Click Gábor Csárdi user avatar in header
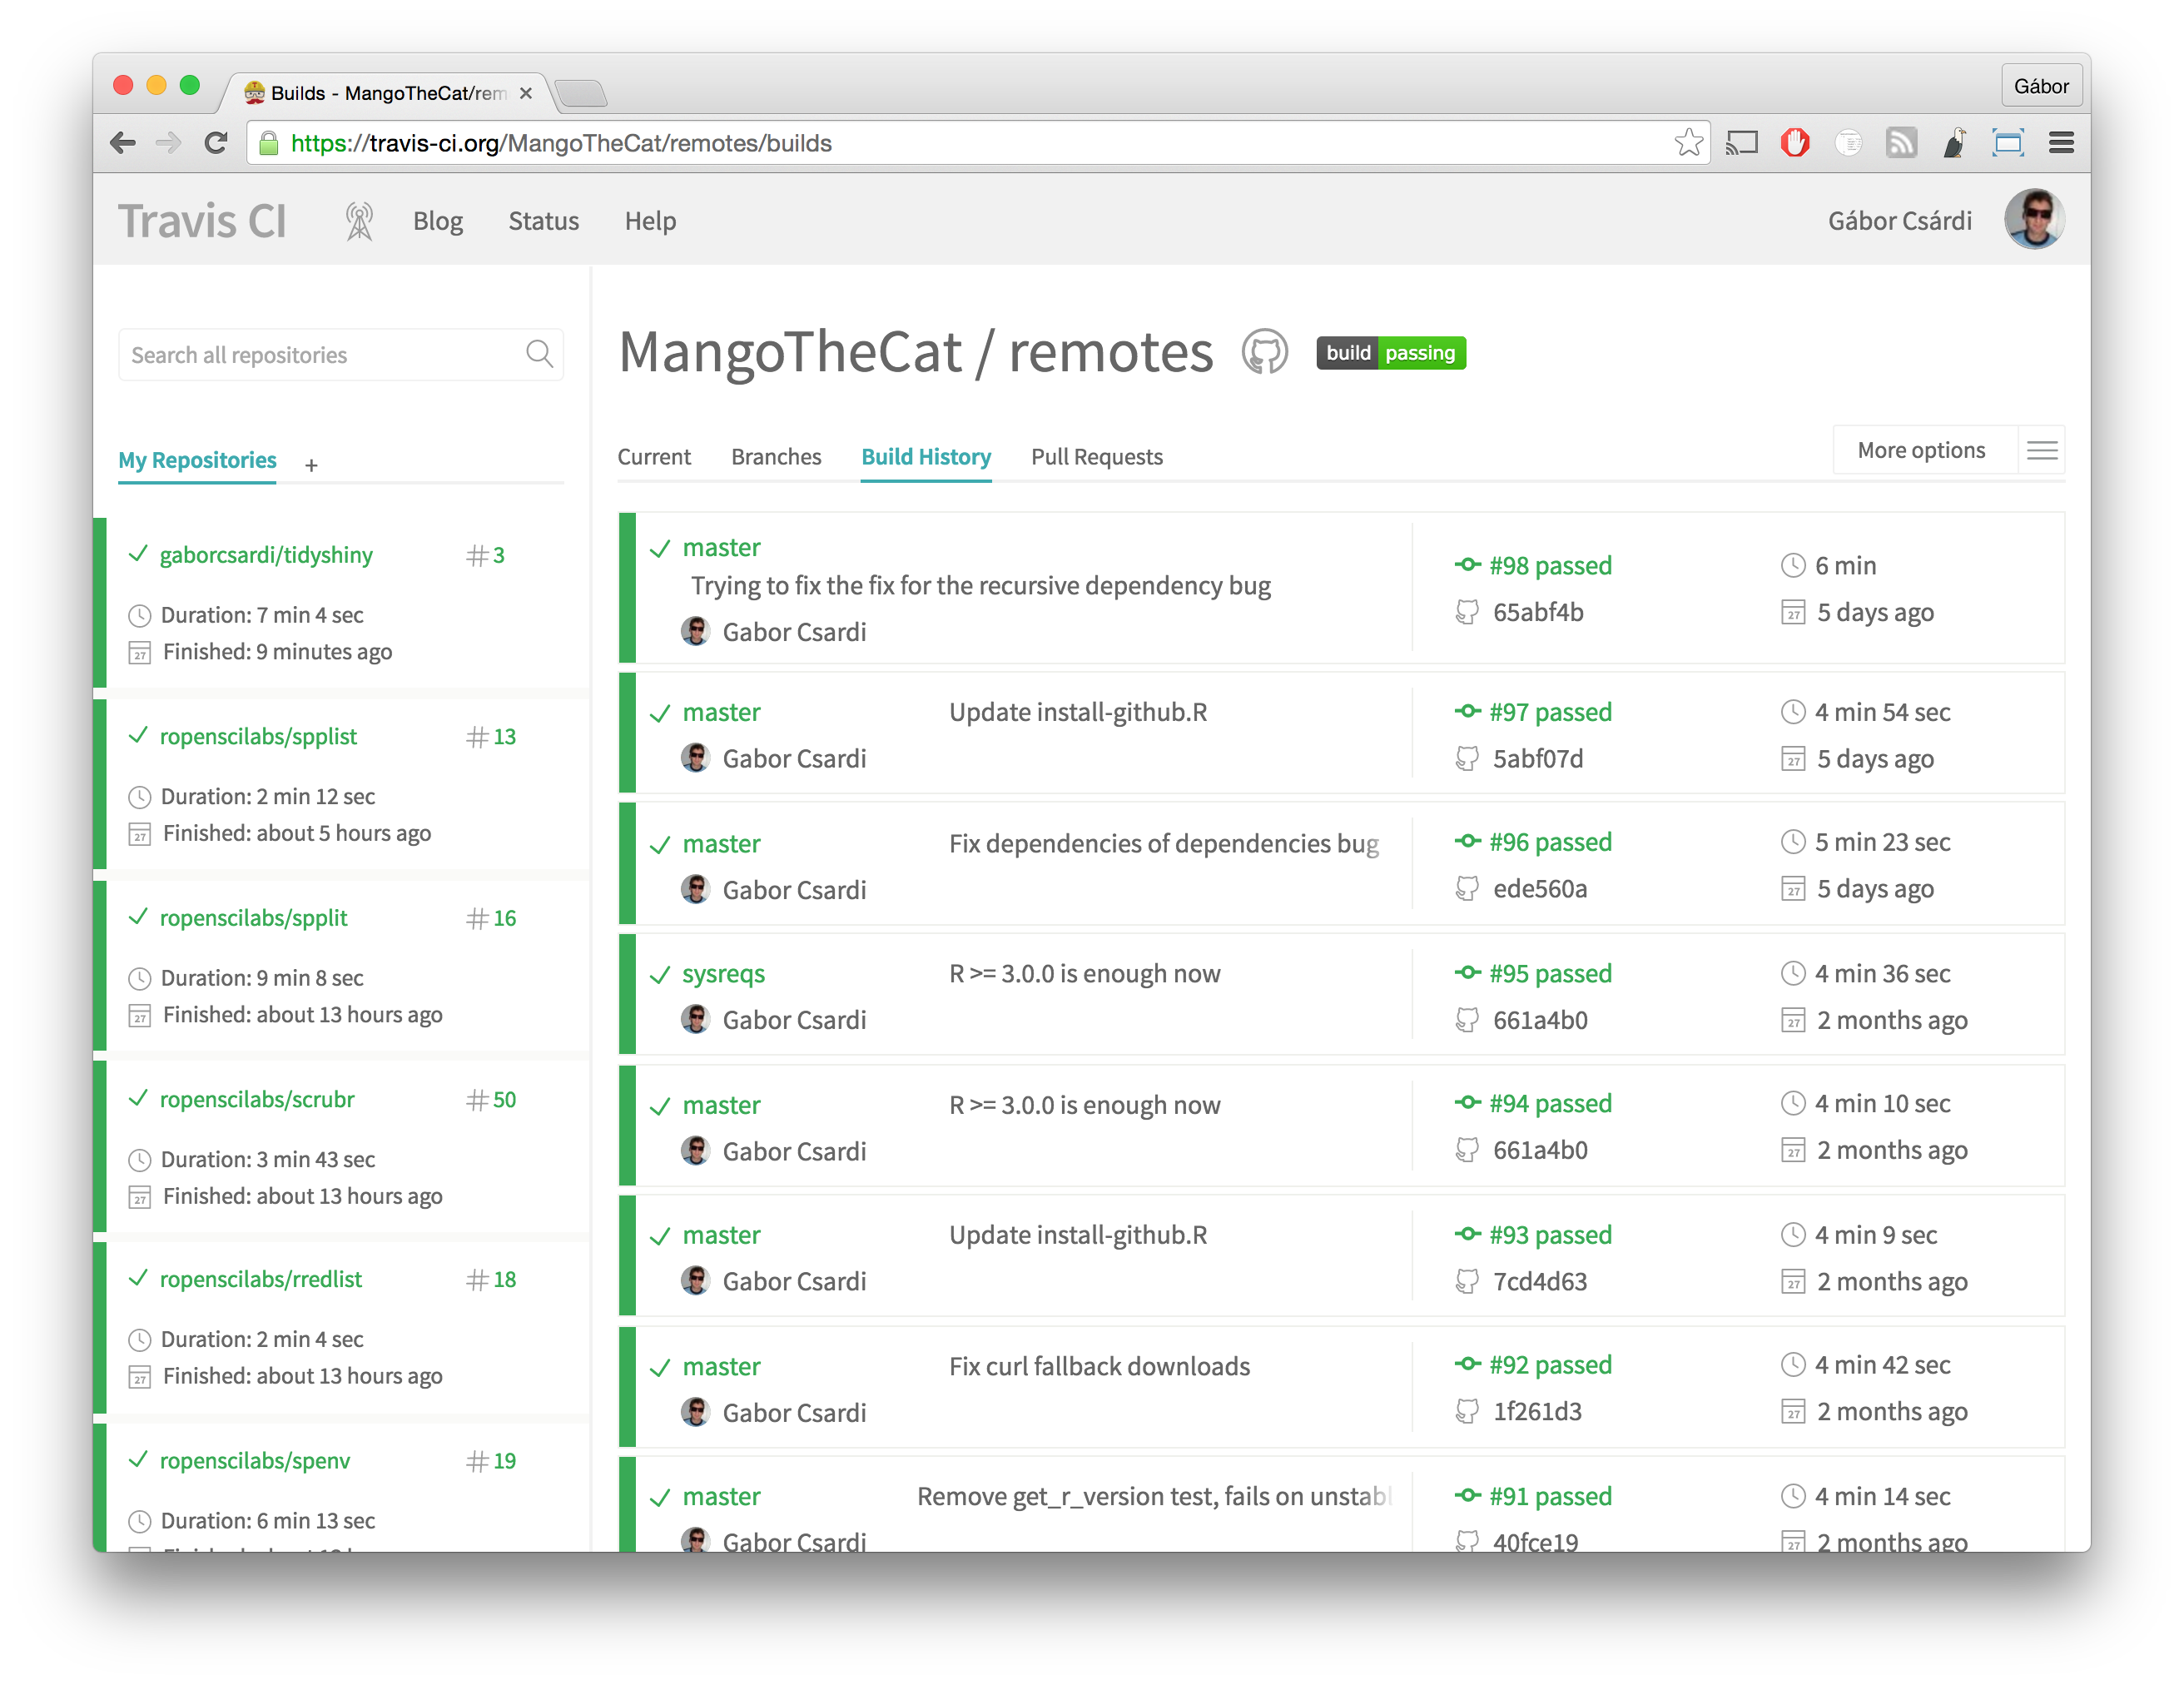This screenshot has width=2184, height=1685. [2033, 220]
